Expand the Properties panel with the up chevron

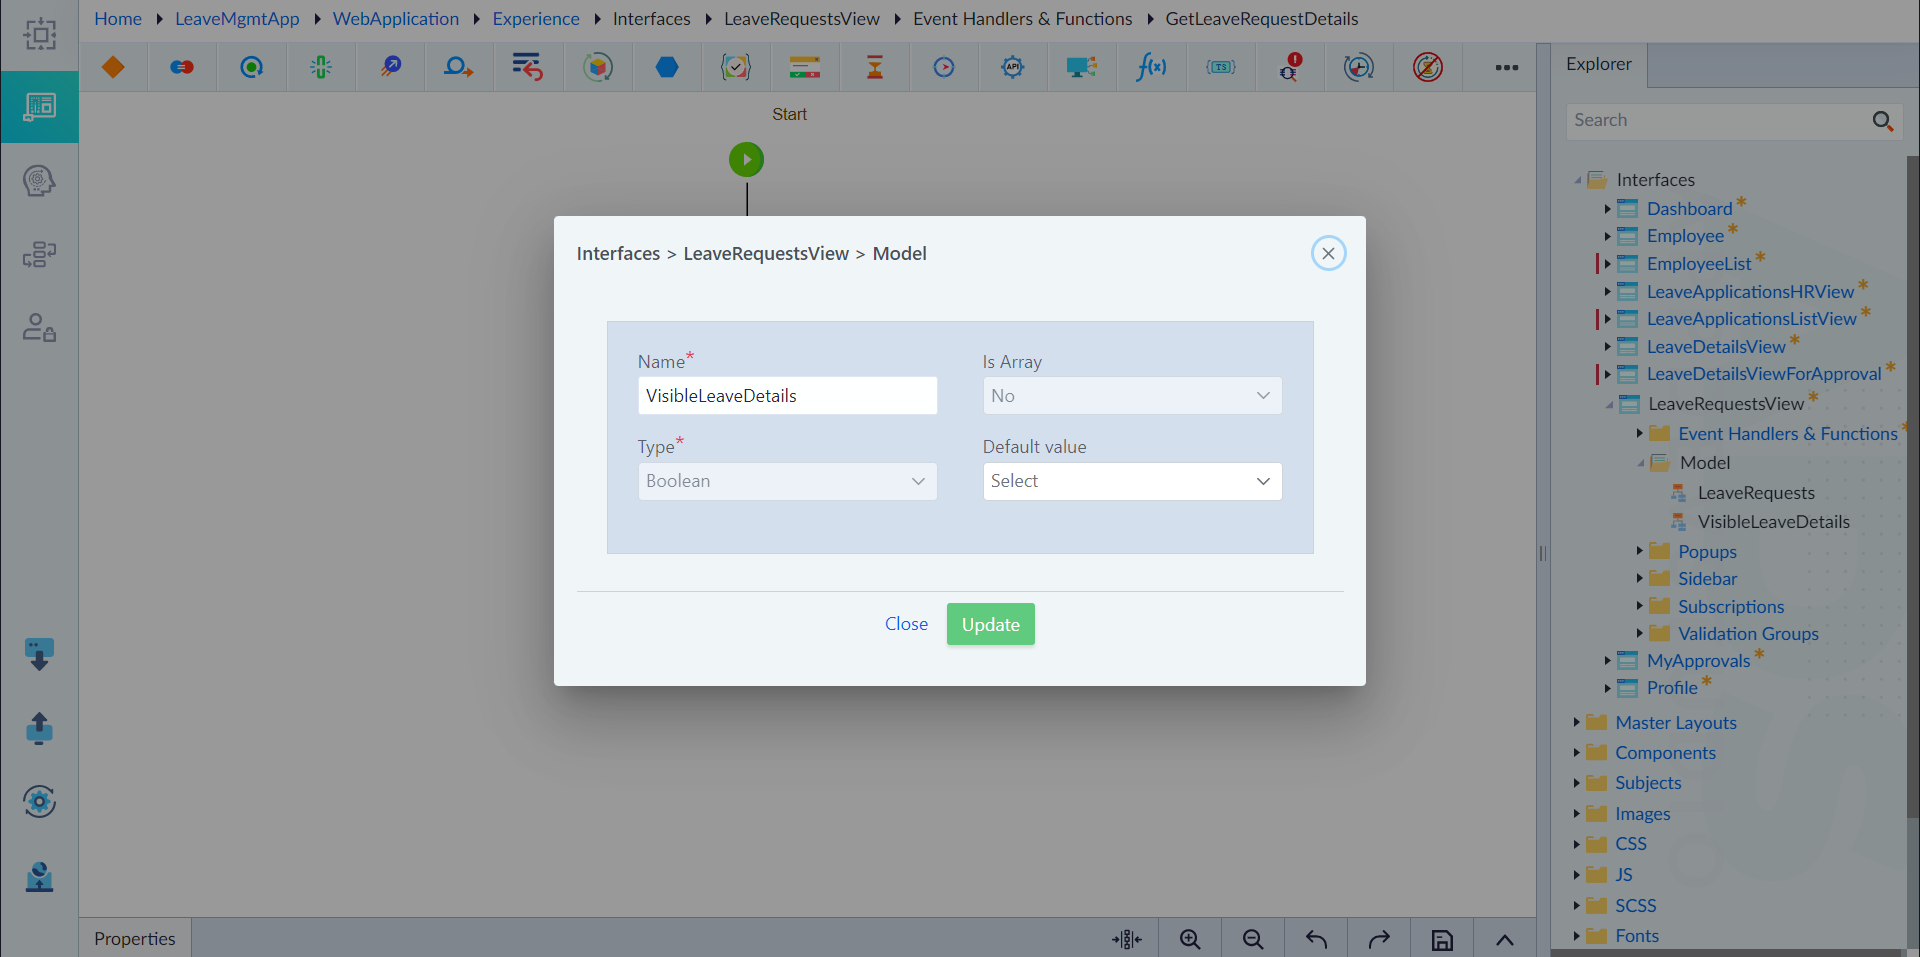(x=1505, y=939)
